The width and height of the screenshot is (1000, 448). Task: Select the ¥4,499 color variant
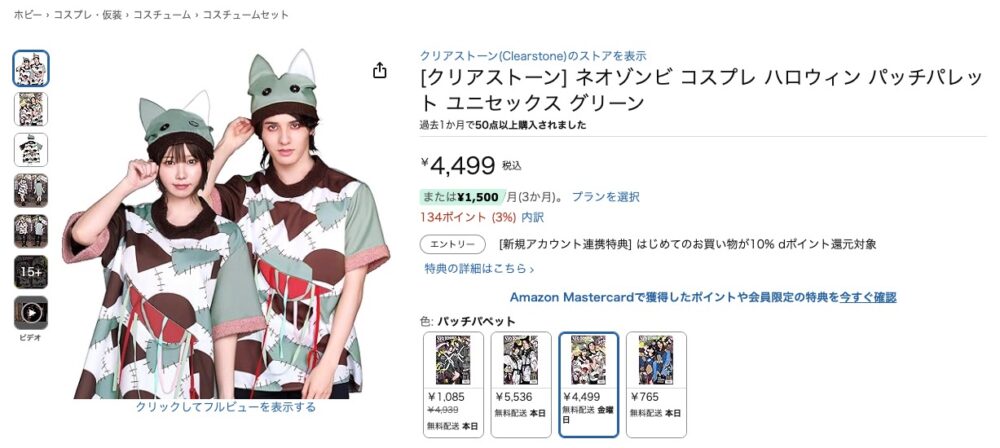click(588, 384)
